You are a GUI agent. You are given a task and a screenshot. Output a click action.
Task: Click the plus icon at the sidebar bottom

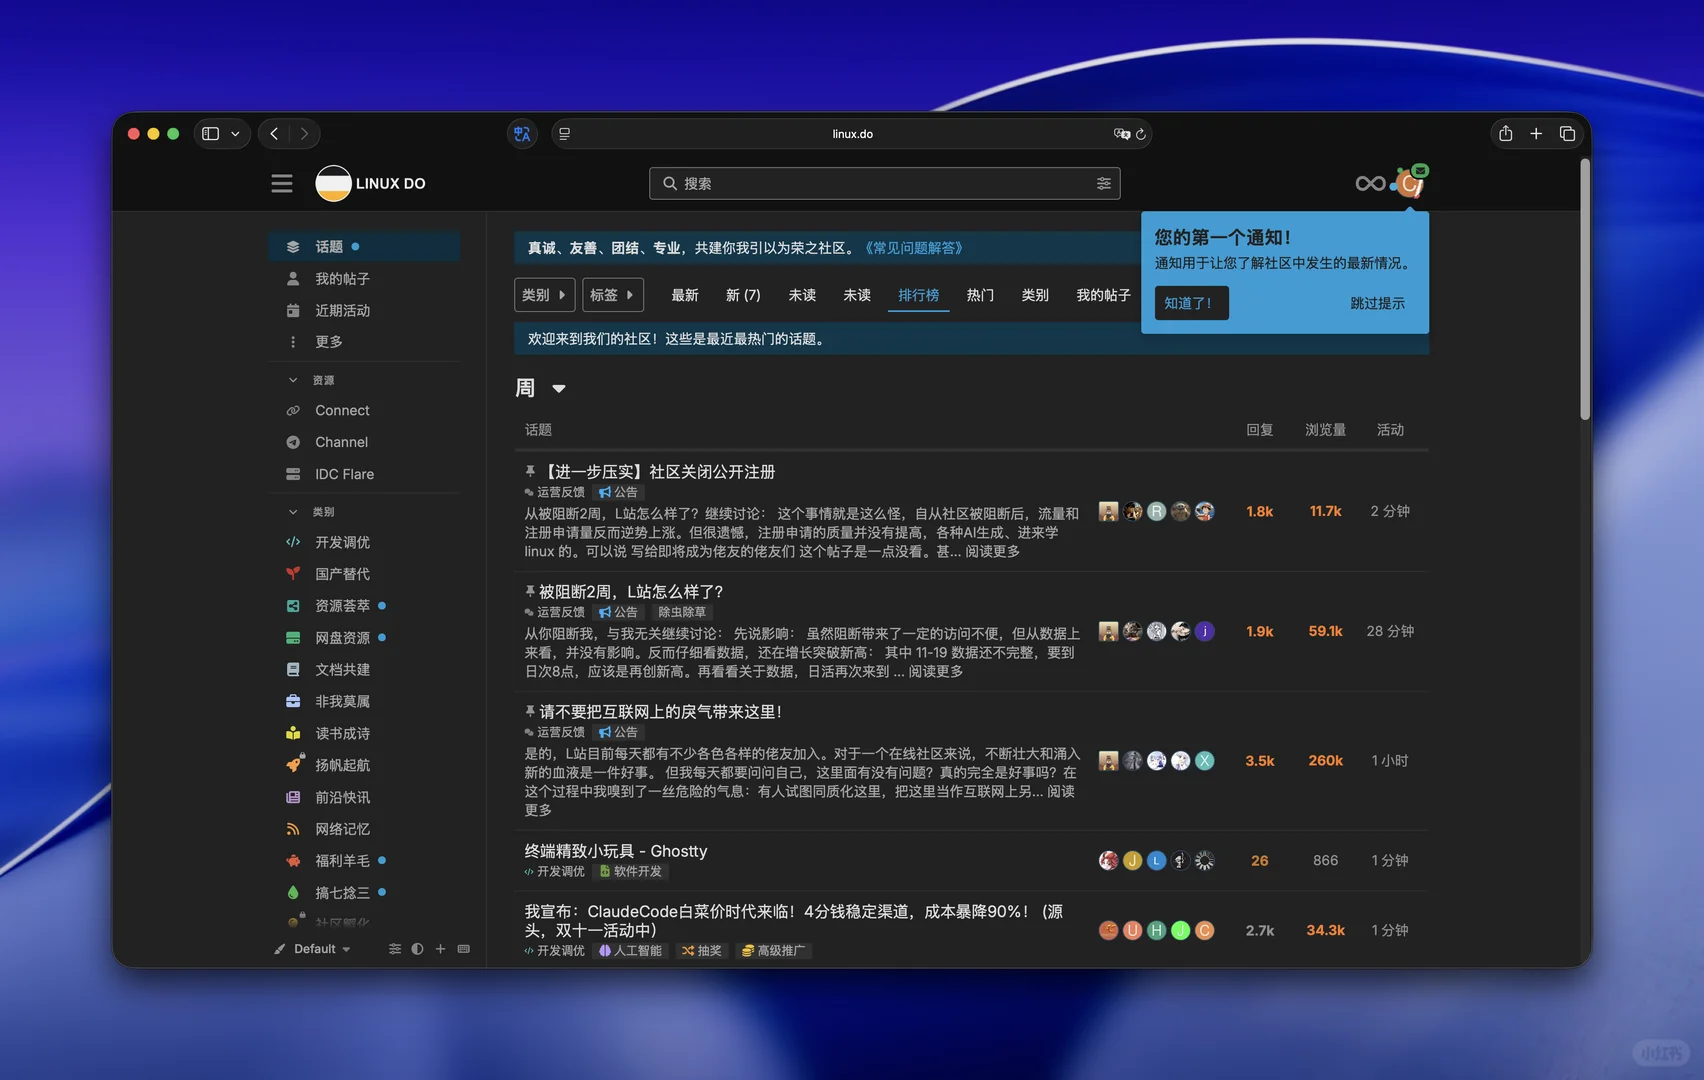[x=440, y=948]
